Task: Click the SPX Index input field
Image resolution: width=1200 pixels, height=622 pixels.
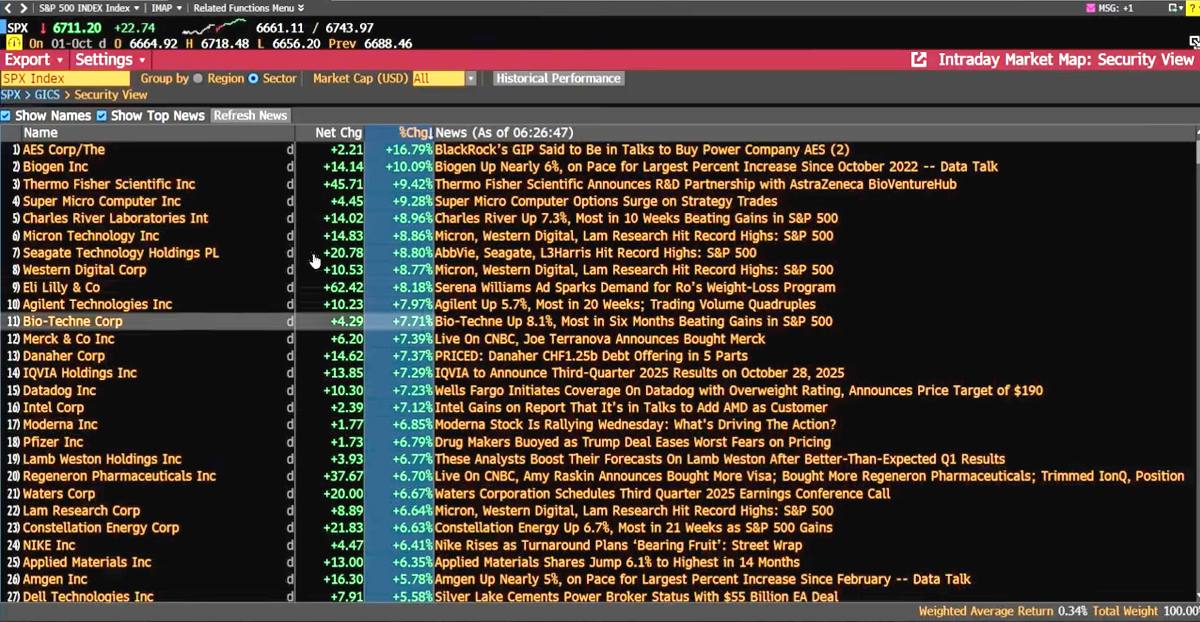Action: click(65, 79)
